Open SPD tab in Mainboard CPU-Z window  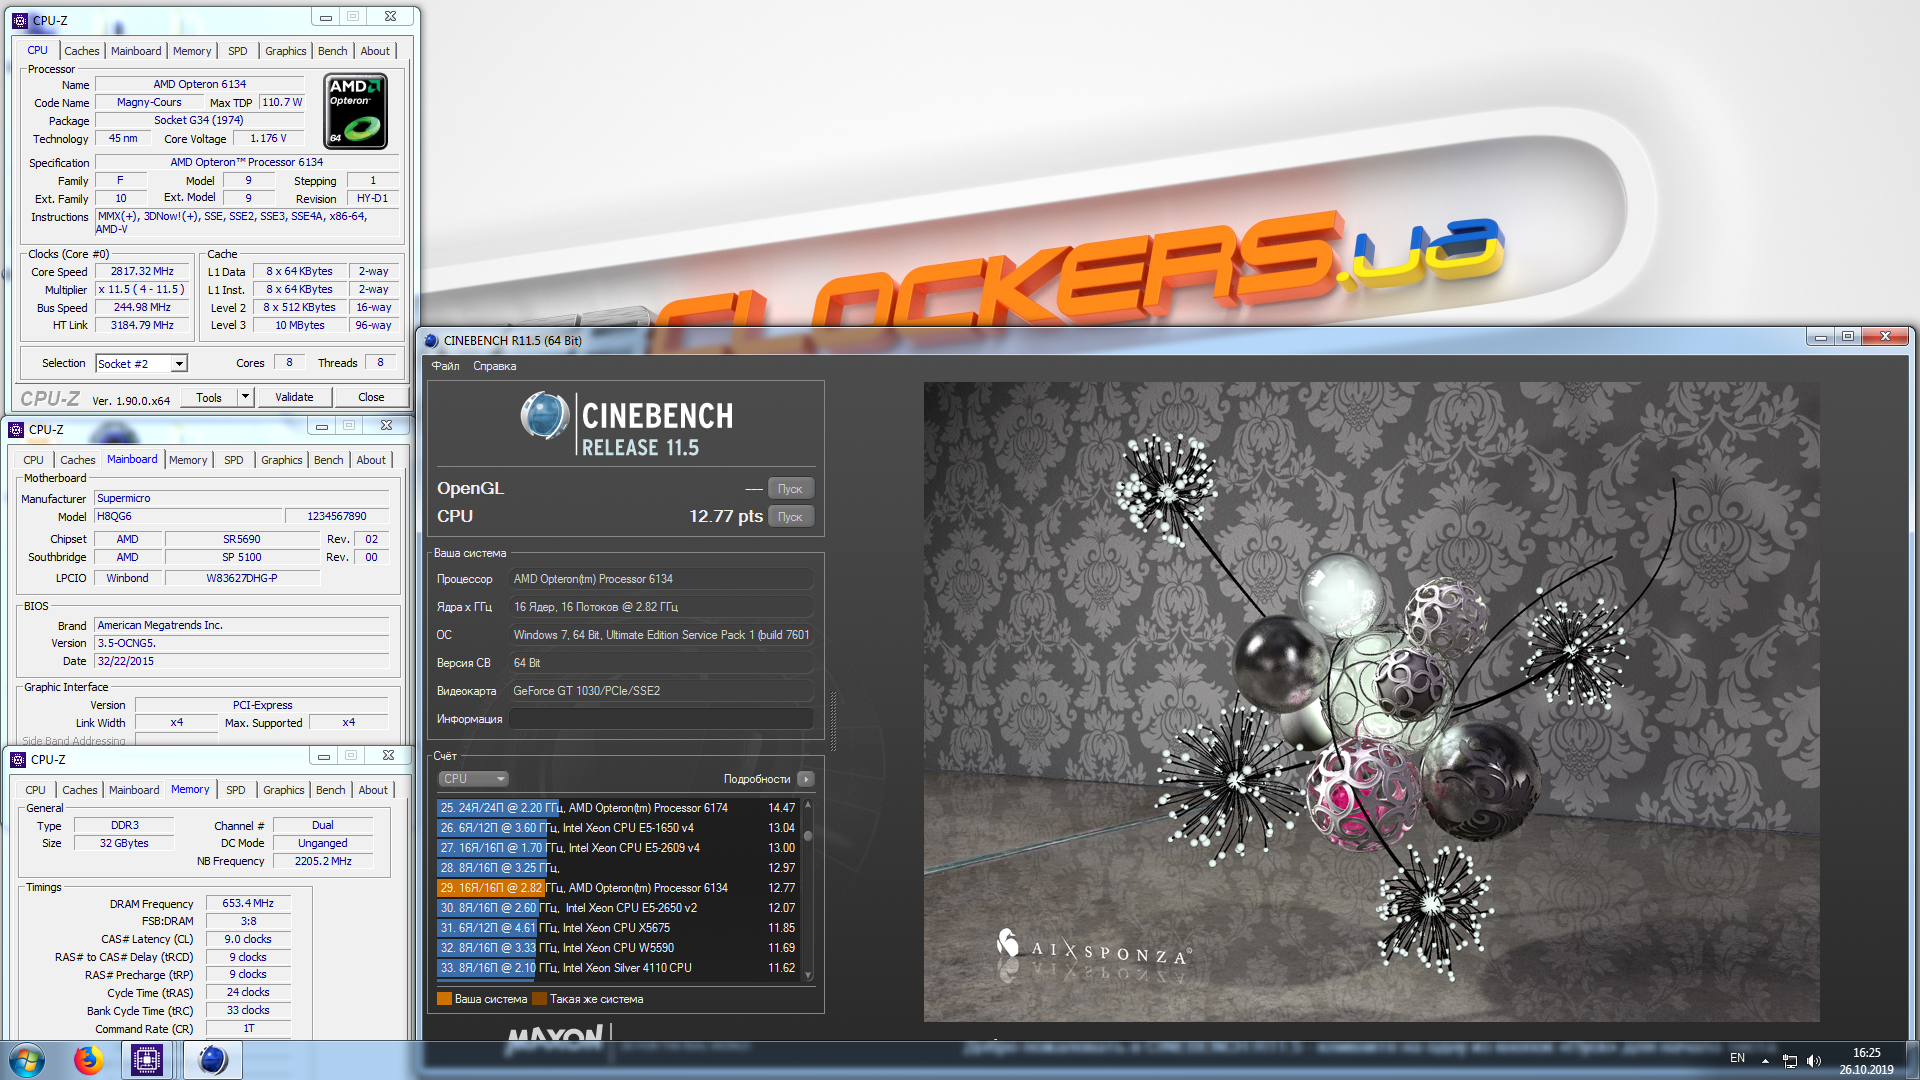tap(233, 460)
